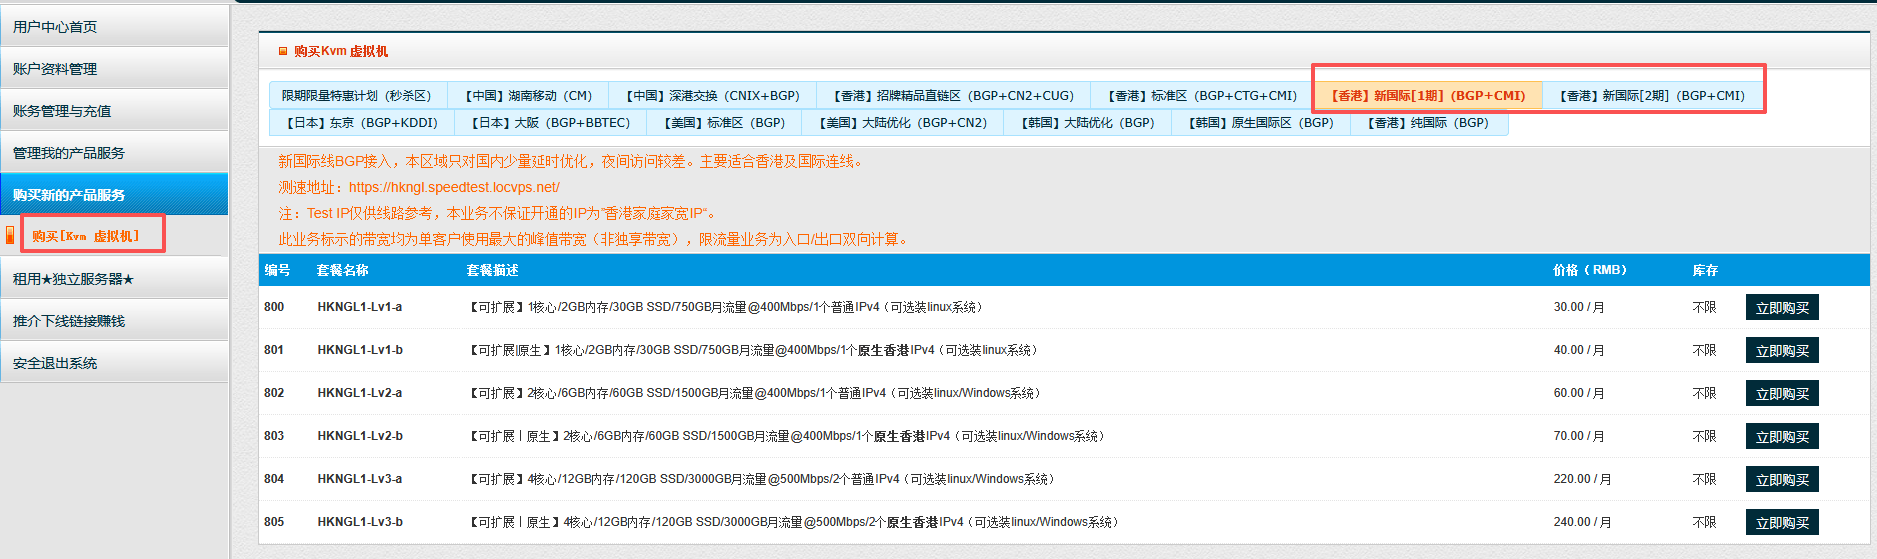This screenshot has height=559, width=1877.
Task: Click the small icon before 购买Kvm 虚拟机 heading
Action: (x=283, y=51)
